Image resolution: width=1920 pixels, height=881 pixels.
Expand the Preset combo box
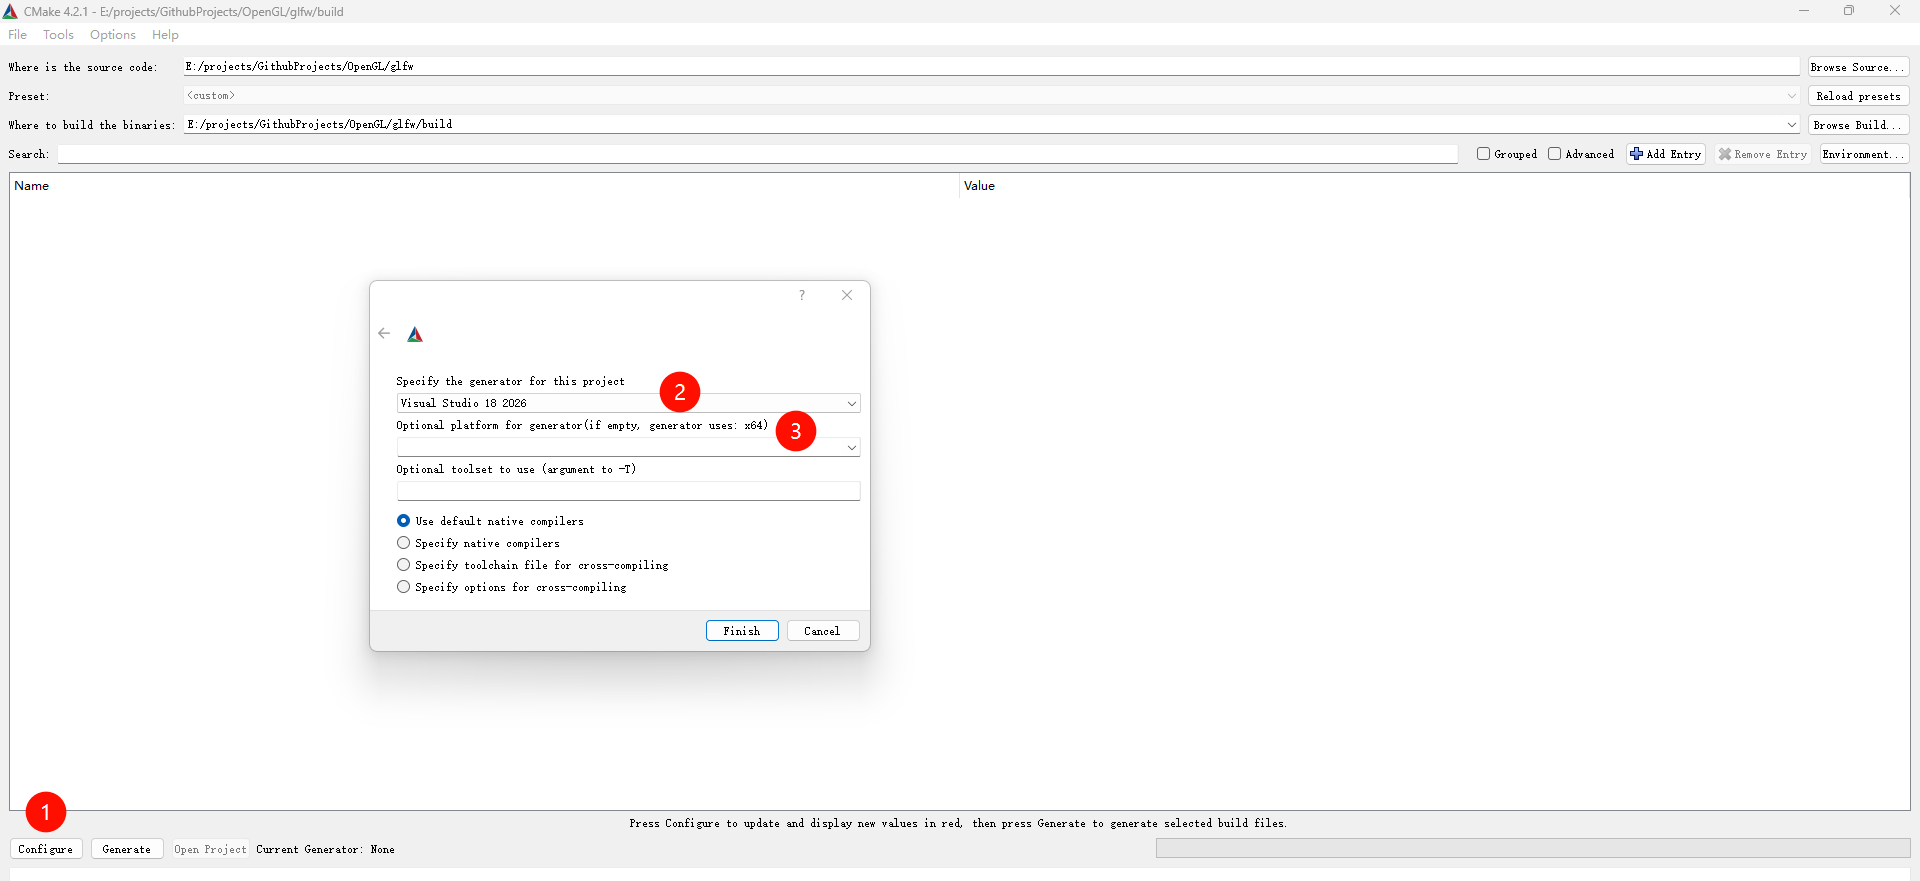tap(991, 96)
